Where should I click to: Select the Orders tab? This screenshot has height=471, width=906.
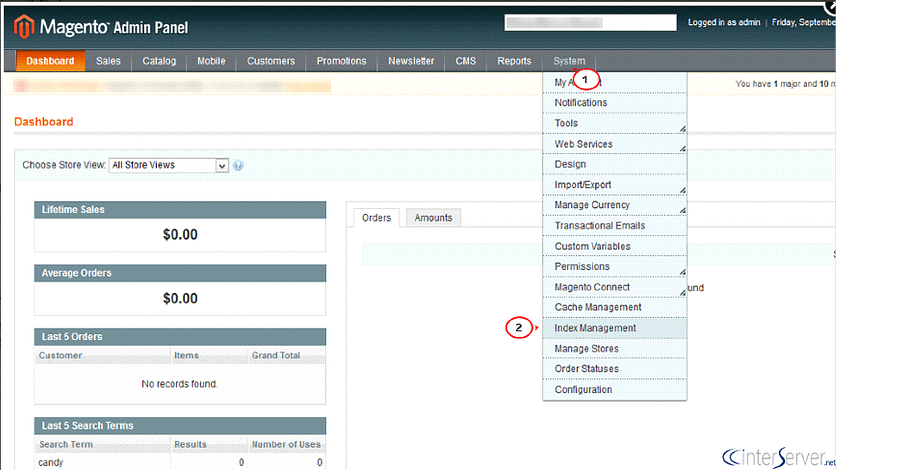click(x=376, y=218)
